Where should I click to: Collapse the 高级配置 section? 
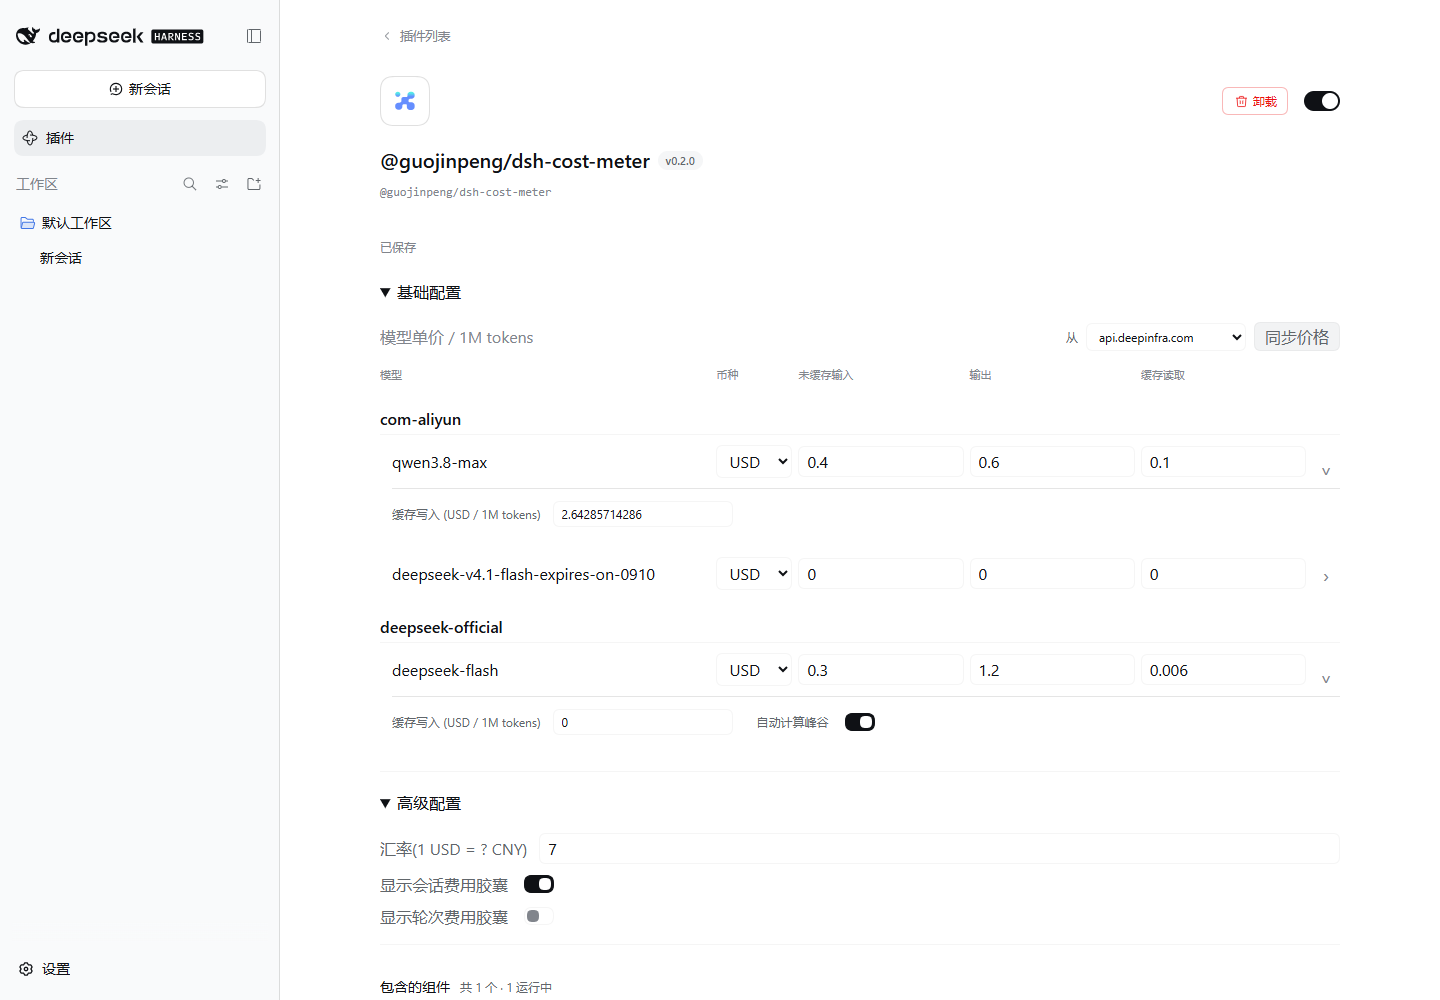tap(420, 804)
